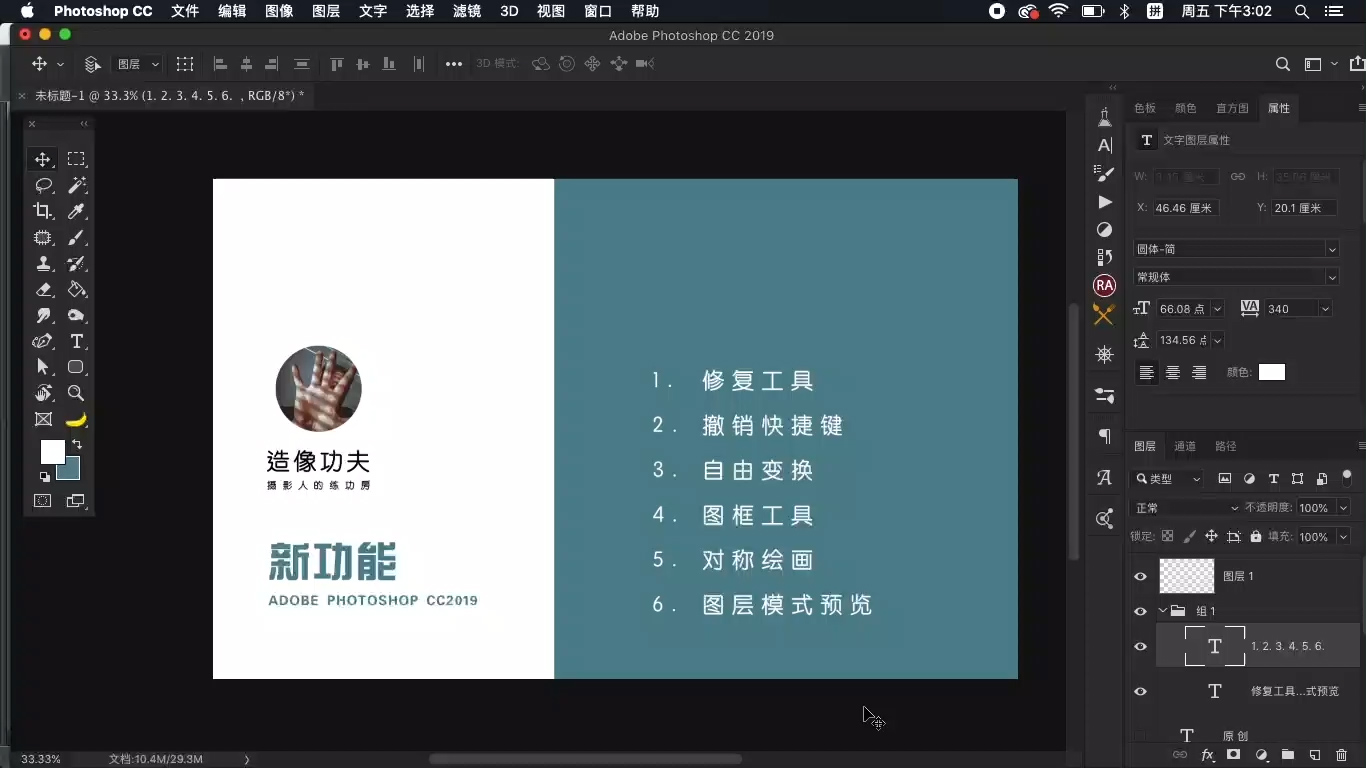Select the Brush tool in toolbox
Screen dimensions: 1366x768
pos(76,238)
